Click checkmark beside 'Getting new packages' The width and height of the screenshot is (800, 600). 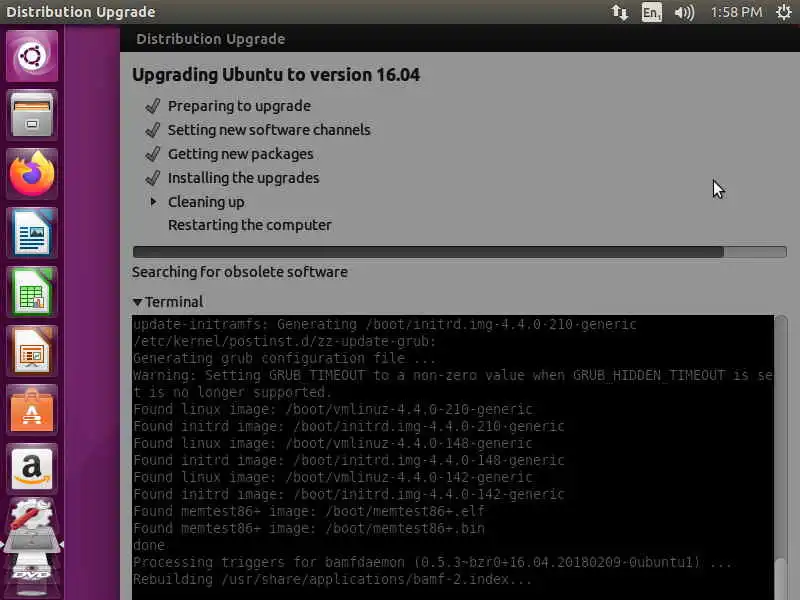(x=153, y=154)
